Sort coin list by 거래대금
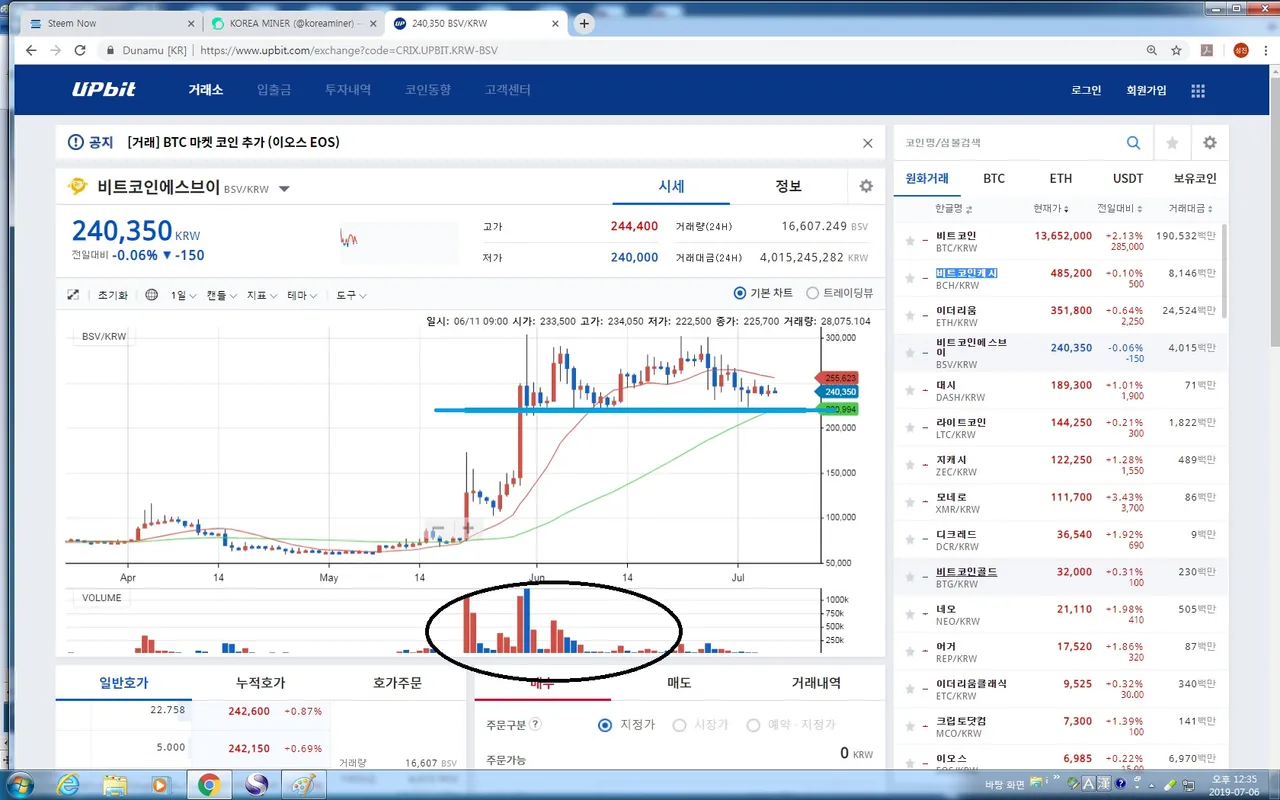Screen dimensions: 1280x800 1191,209
